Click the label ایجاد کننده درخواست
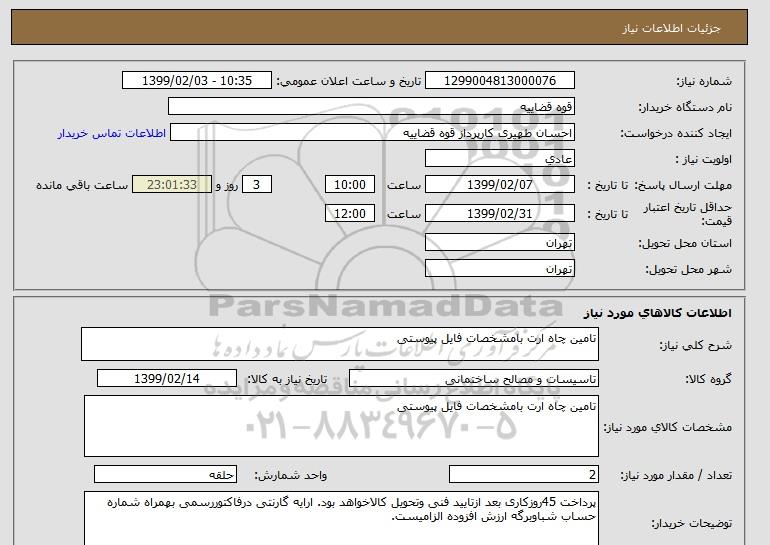This screenshot has height=545, width=770. coord(676,133)
